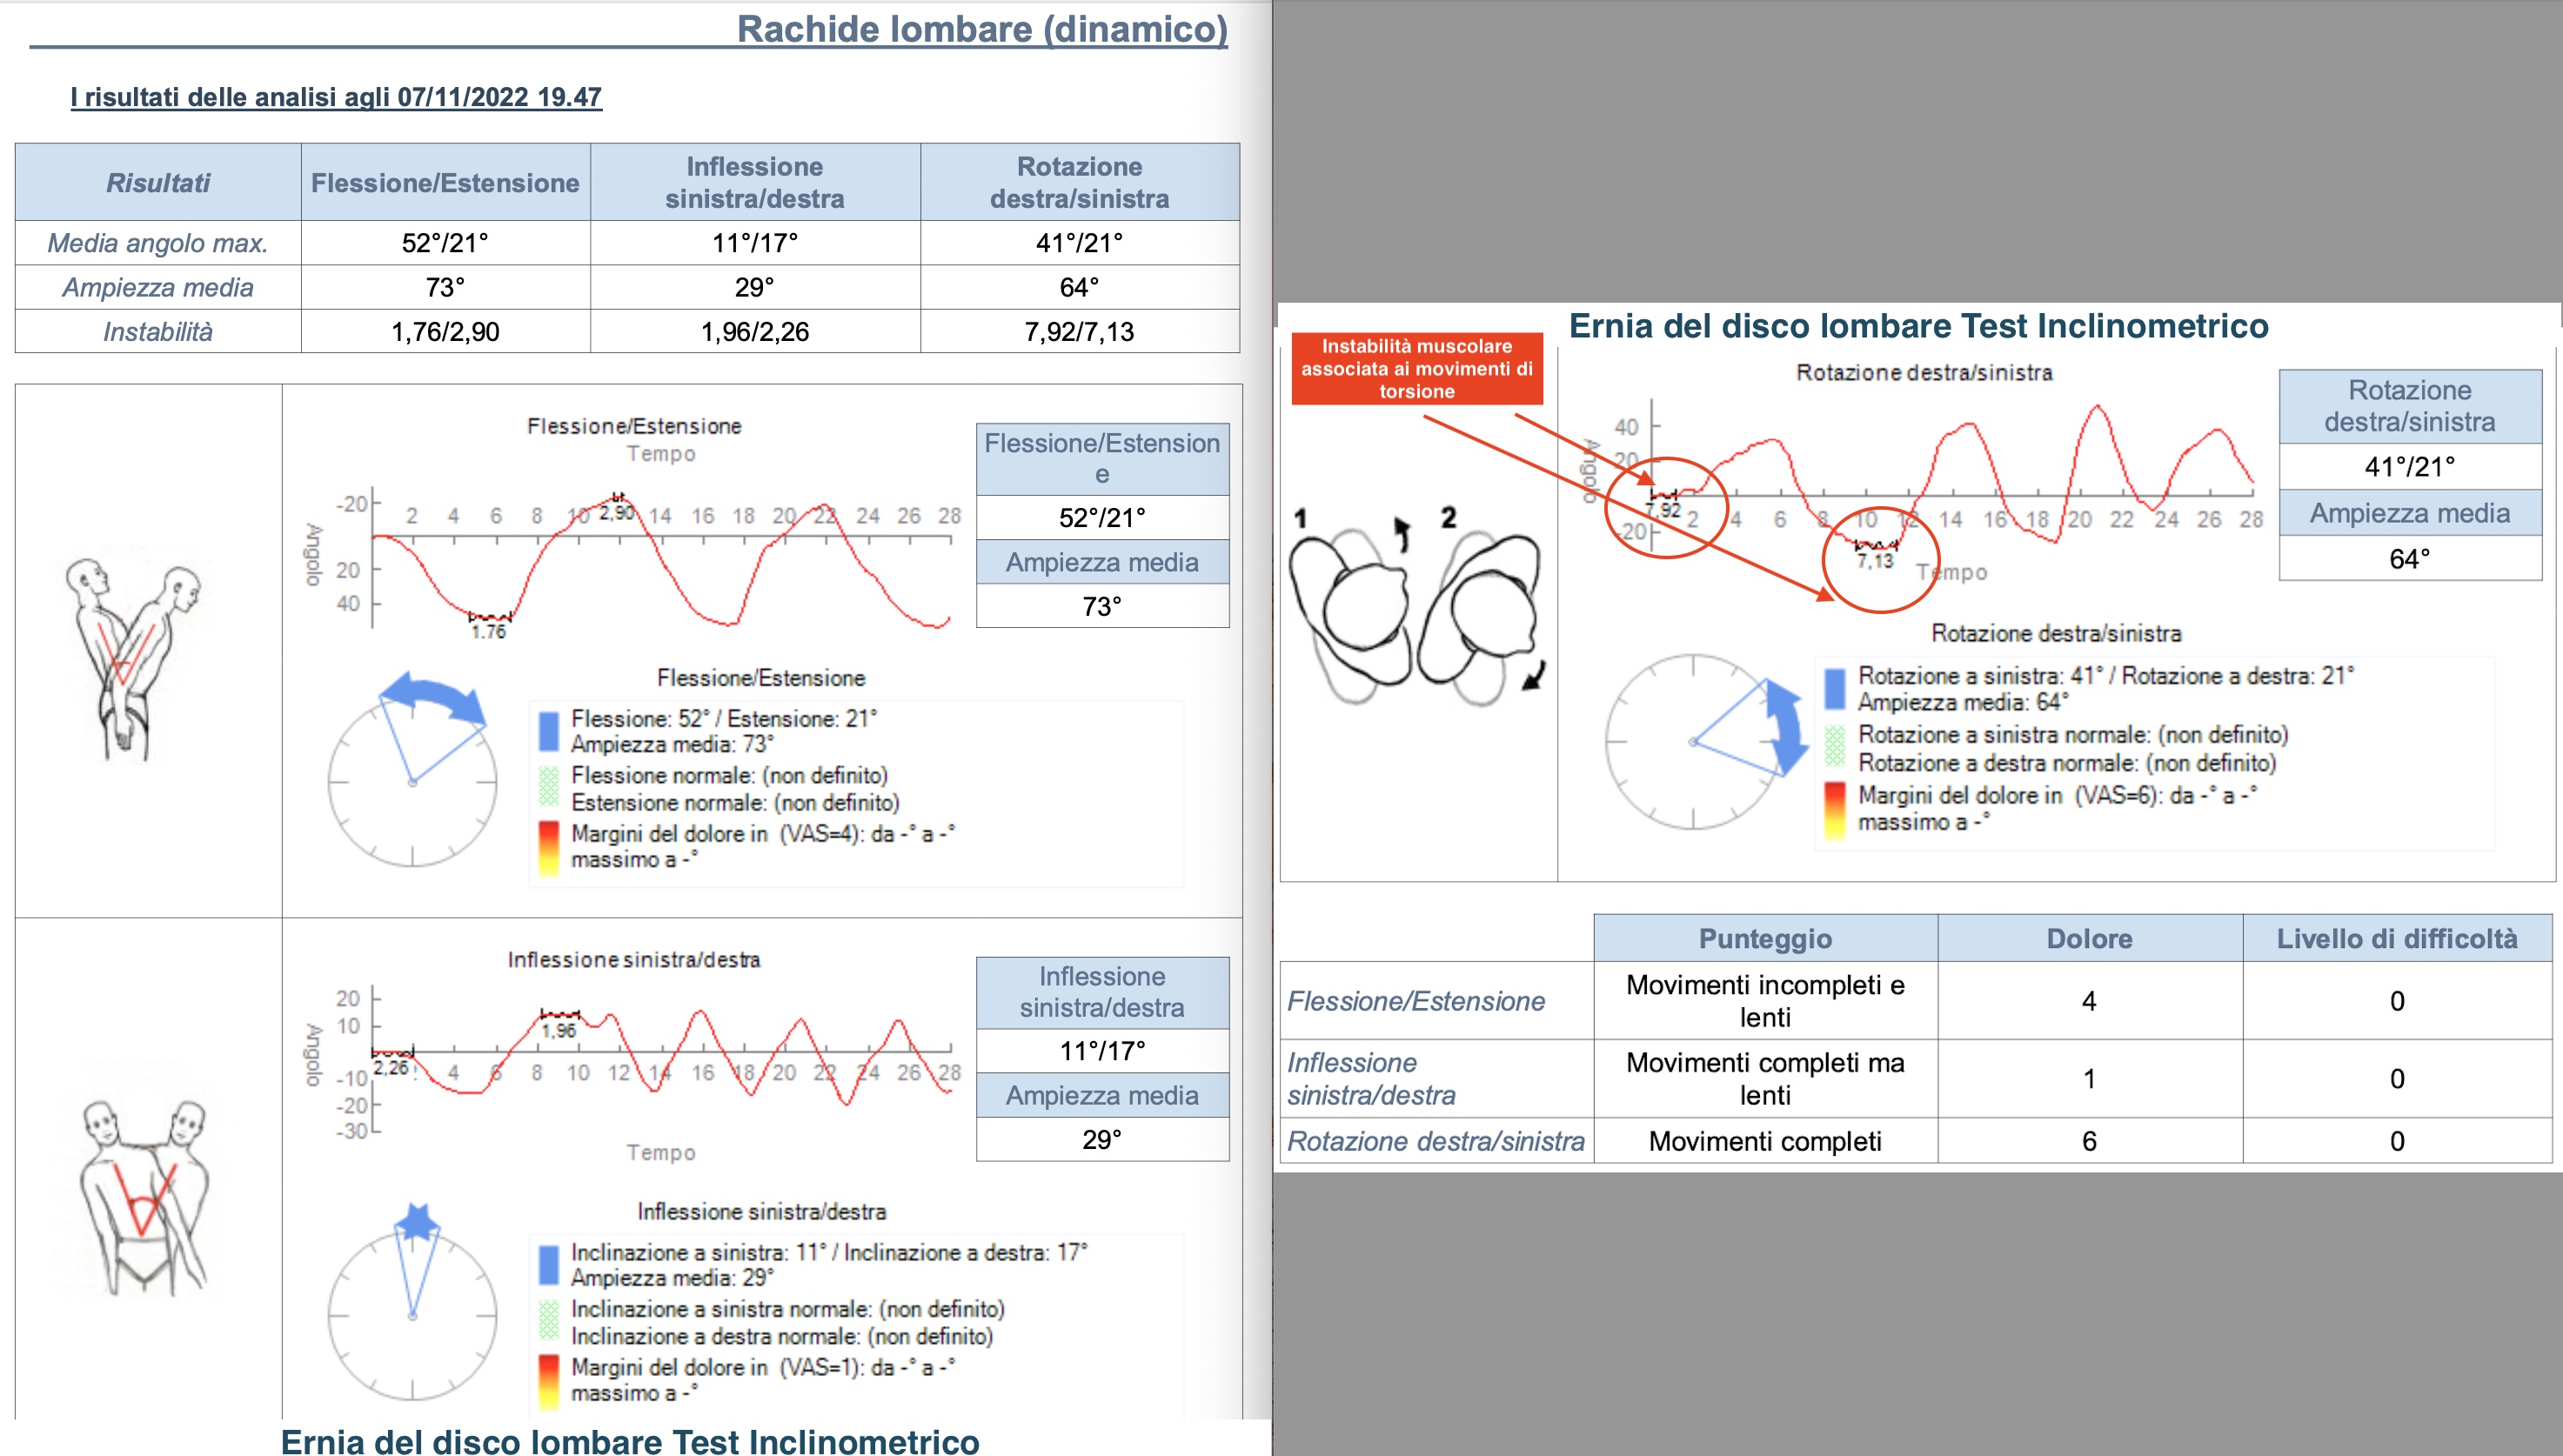Click the red-yellow gradient swatch beside 'VAS=6'
The width and height of the screenshot is (2563, 1456).
click(1835, 810)
